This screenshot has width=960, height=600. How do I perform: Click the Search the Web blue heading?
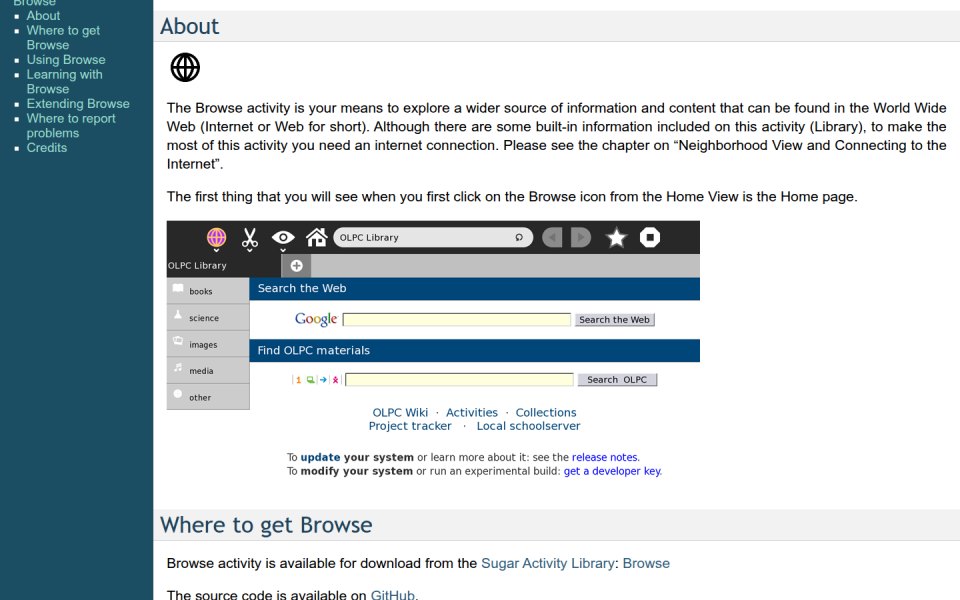[474, 288]
